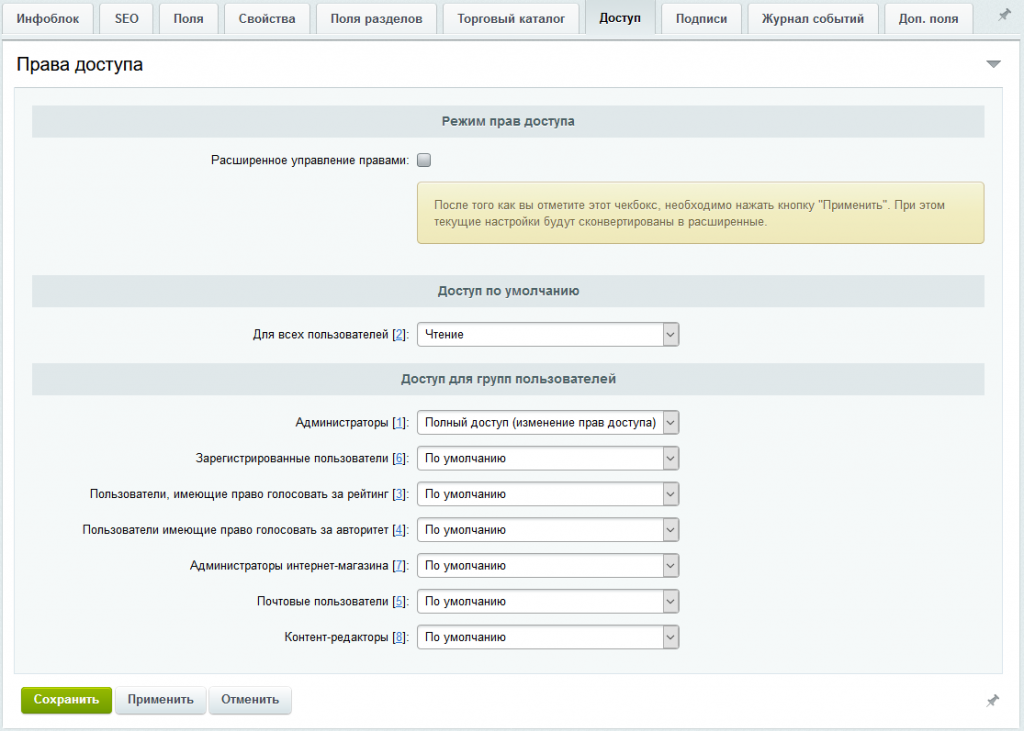Go to the Торговый каталог tab
Viewport: 1024px width, 731px height.
tap(511, 18)
